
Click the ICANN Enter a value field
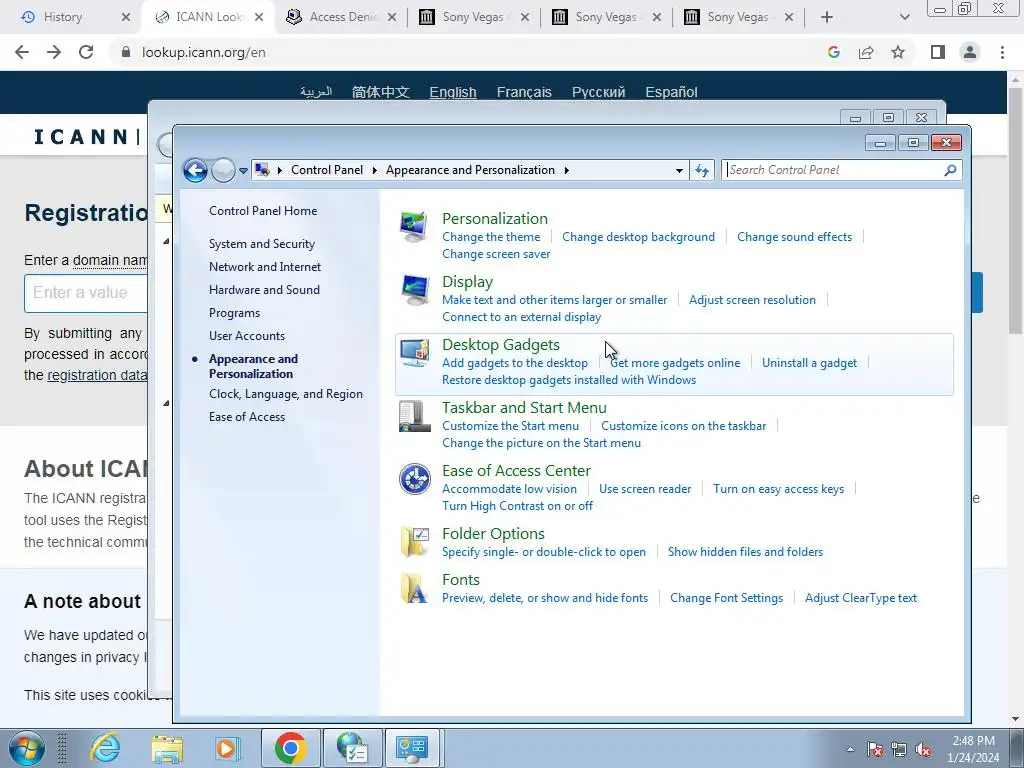click(x=87, y=293)
